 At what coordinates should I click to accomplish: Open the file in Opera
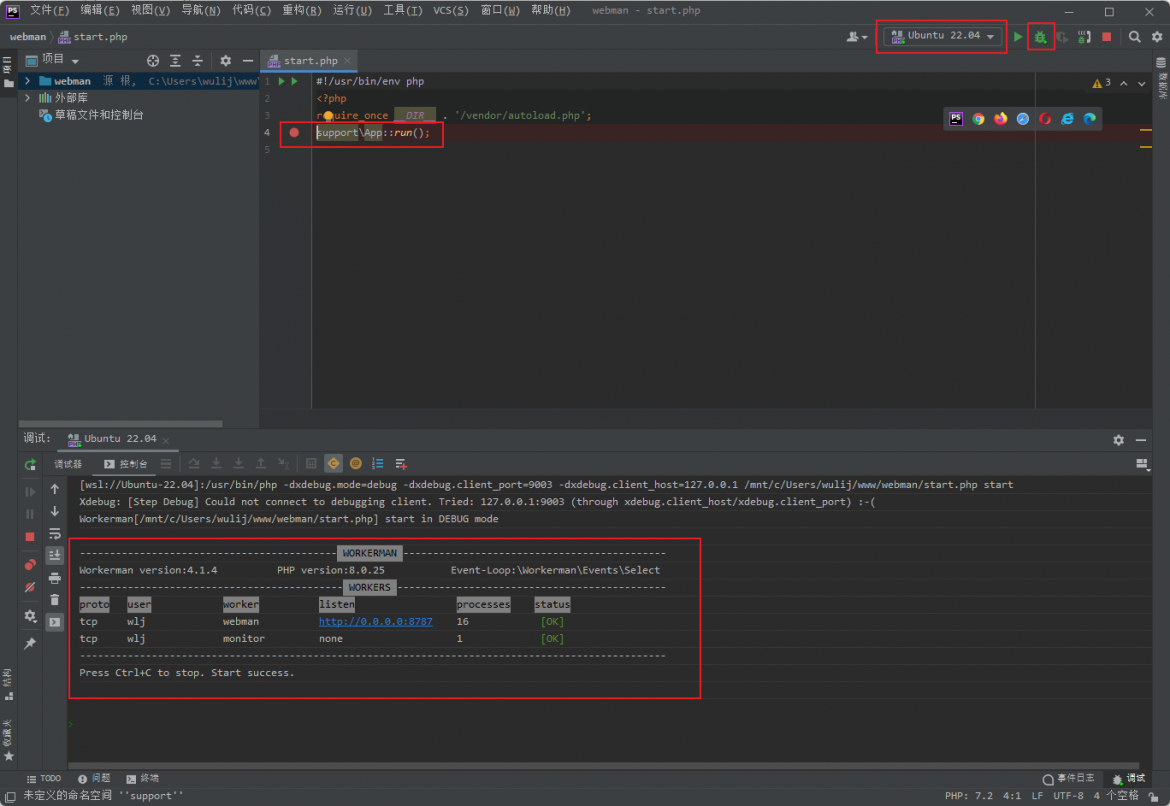pyautogui.click(x=1045, y=119)
